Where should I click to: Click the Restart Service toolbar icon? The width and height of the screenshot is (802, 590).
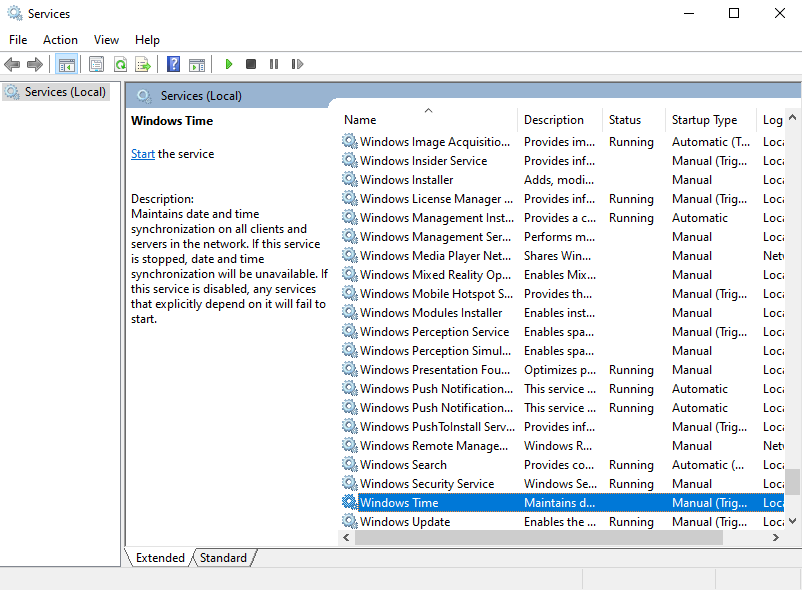297,64
